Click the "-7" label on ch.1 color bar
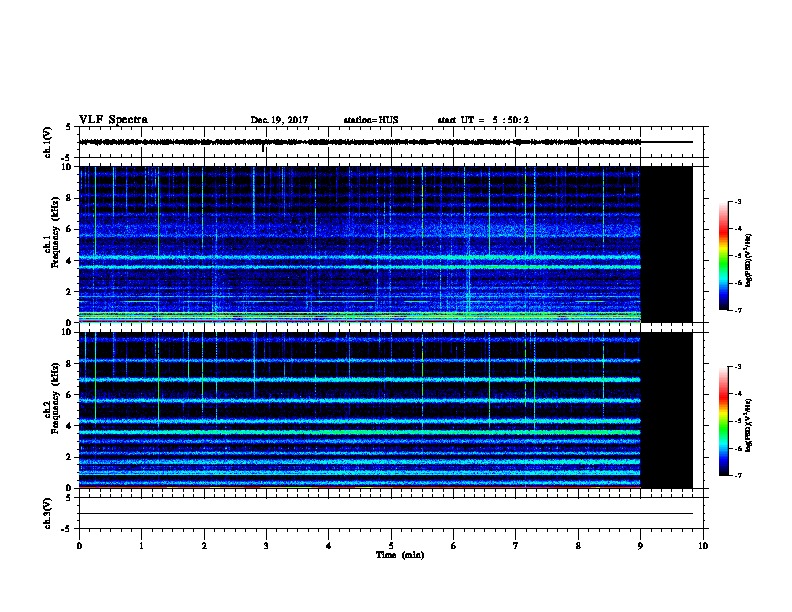This screenshot has width=792, height=612. [x=738, y=310]
